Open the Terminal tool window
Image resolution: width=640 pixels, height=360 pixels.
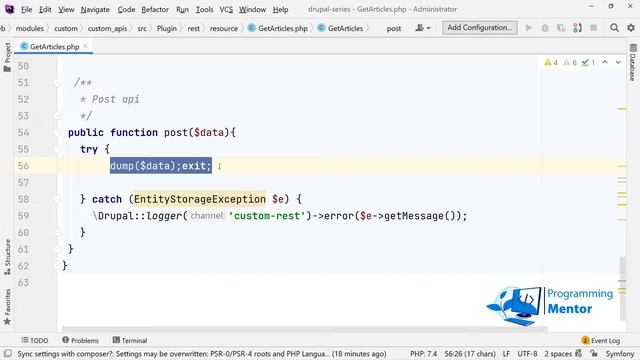pos(130,340)
